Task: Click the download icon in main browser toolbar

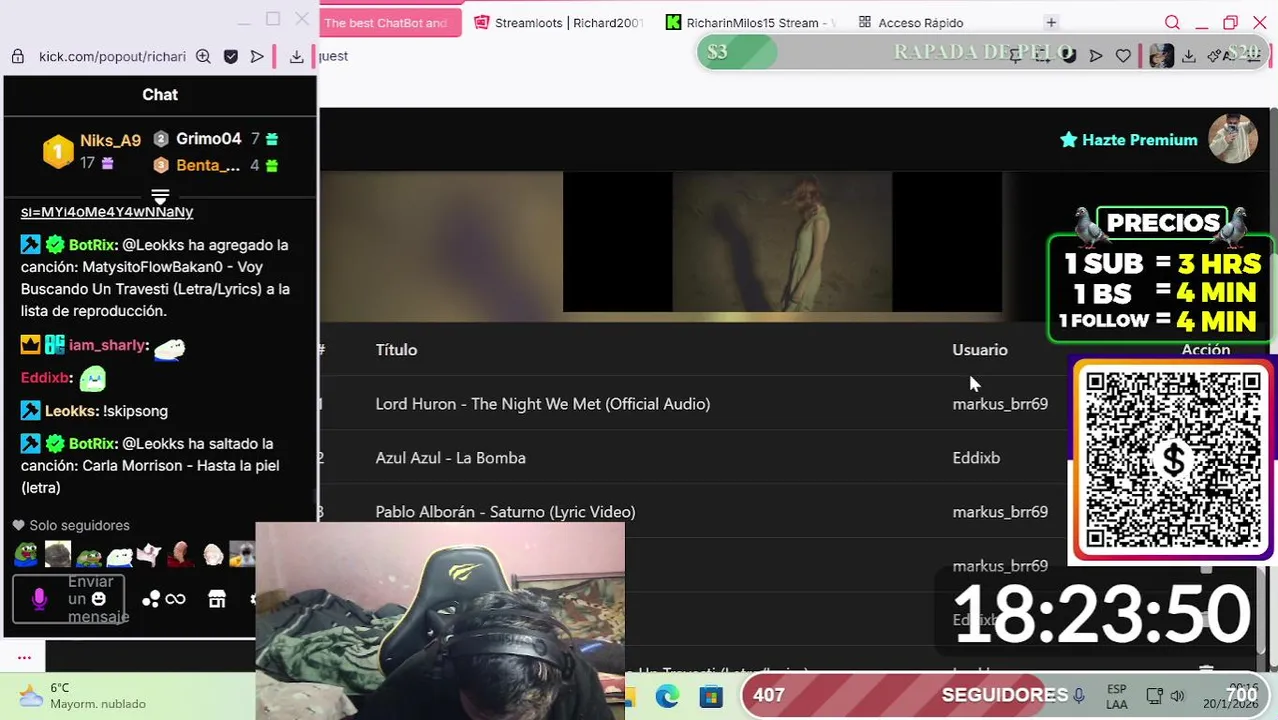Action: (1188, 56)
